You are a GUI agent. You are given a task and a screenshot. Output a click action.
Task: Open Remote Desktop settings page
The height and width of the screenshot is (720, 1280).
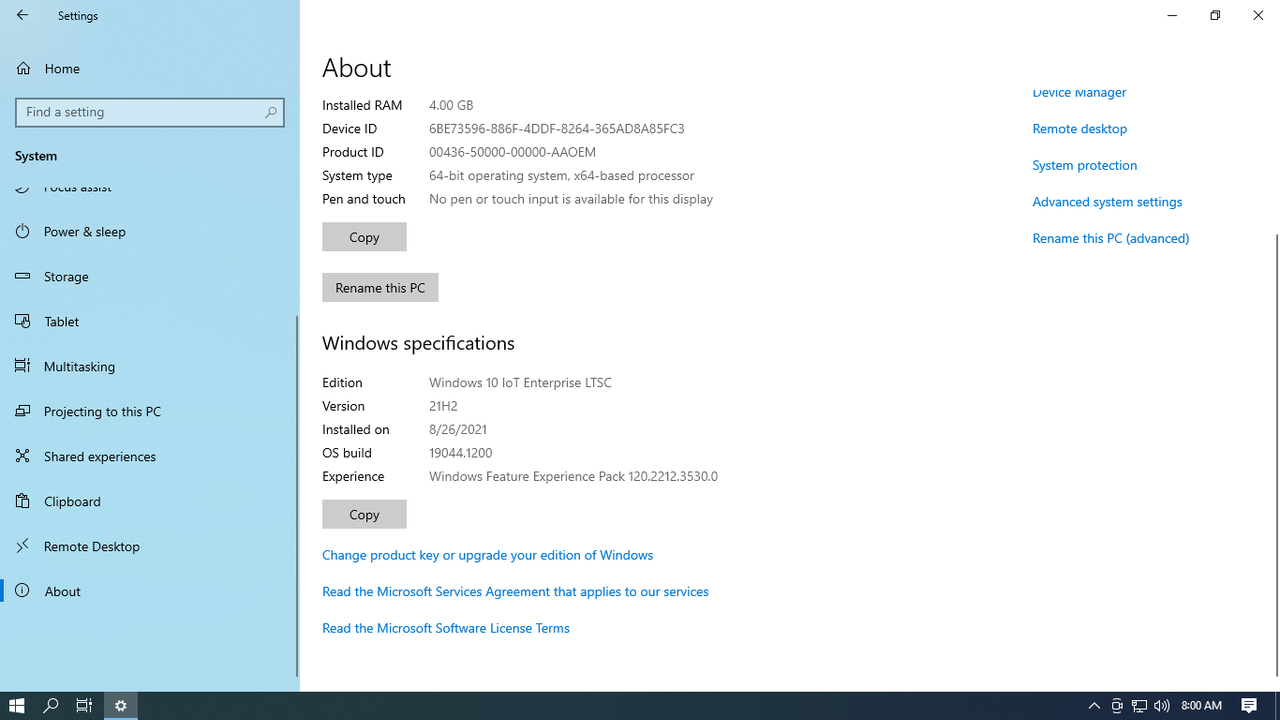(149, 546)
